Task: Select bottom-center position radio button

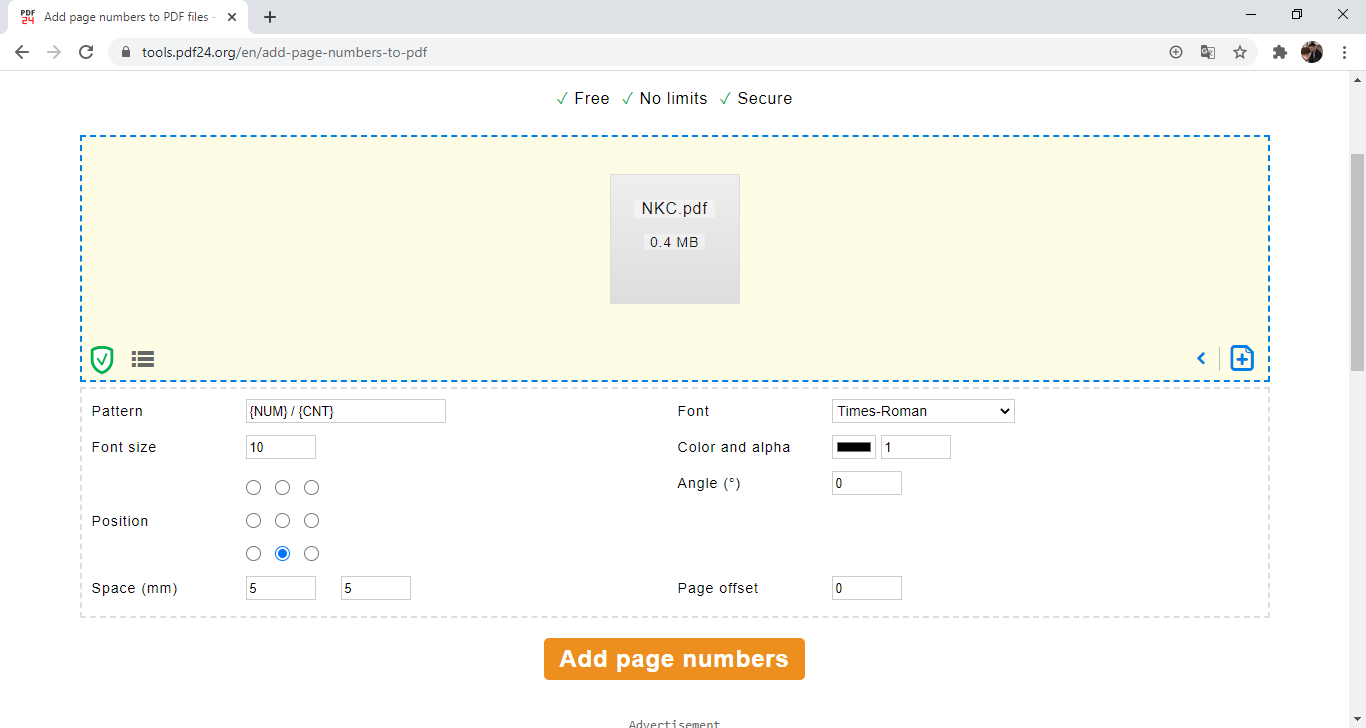Action: point(283,553)
